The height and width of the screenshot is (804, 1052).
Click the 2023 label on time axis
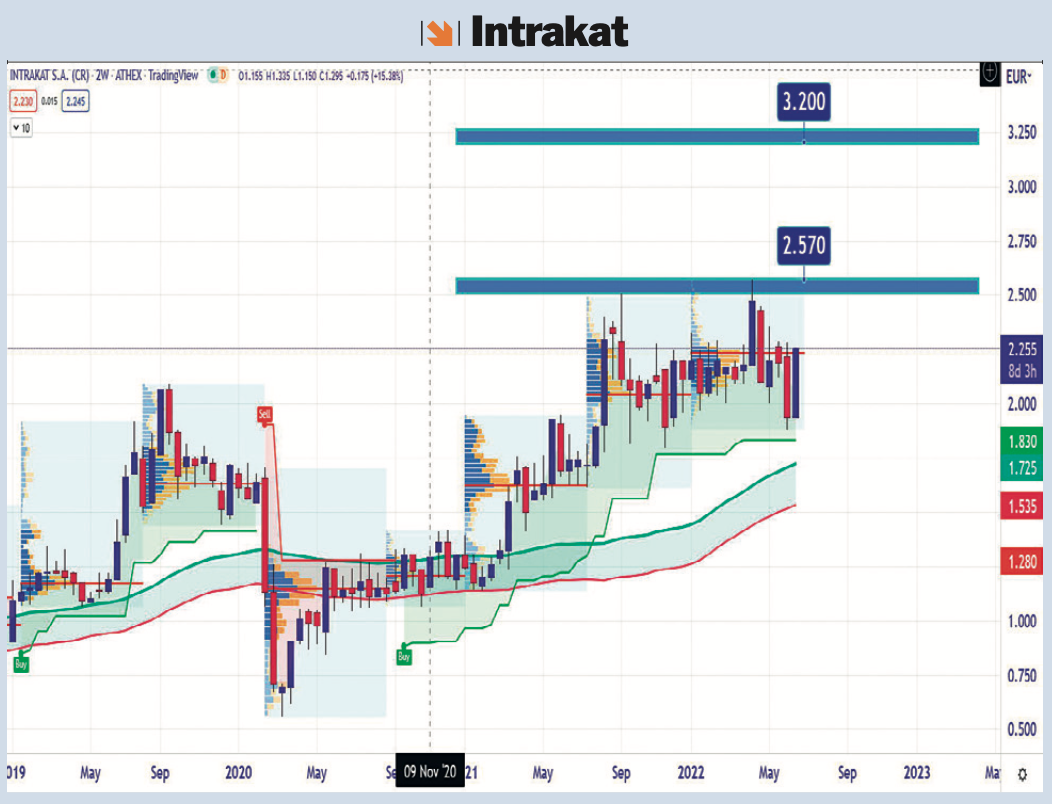[917, 772]
